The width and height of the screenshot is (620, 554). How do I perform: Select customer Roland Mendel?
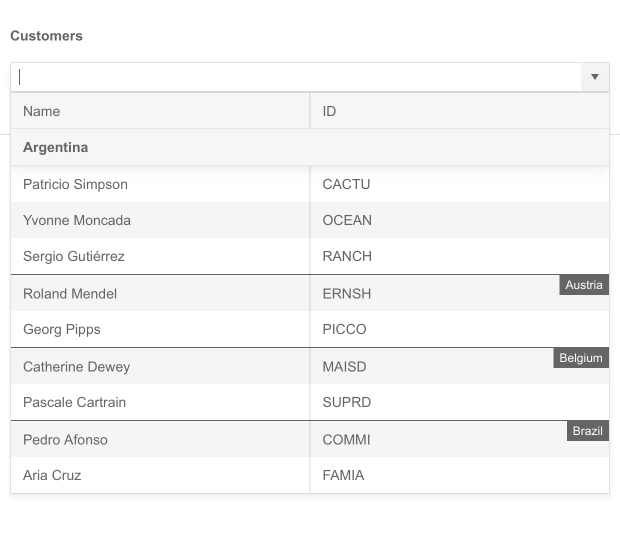pyautogui.click(x=70, y=293)
